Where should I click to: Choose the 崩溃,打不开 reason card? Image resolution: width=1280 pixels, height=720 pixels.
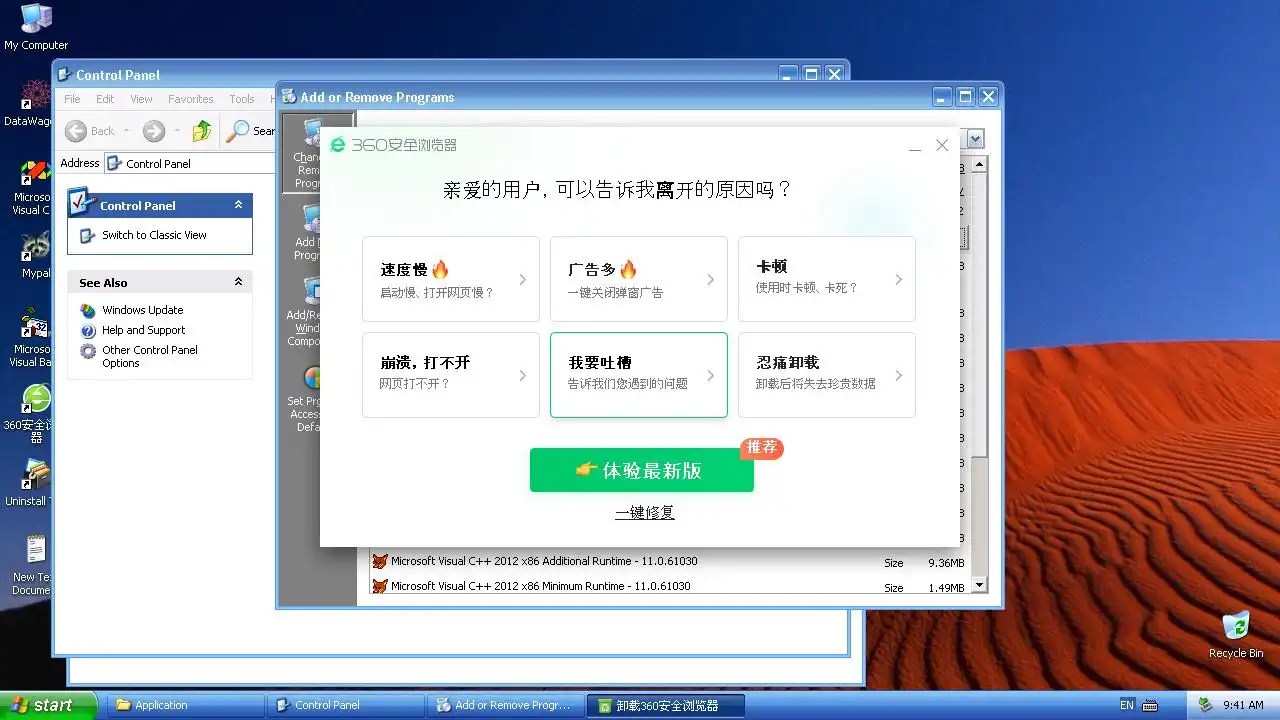451,375
